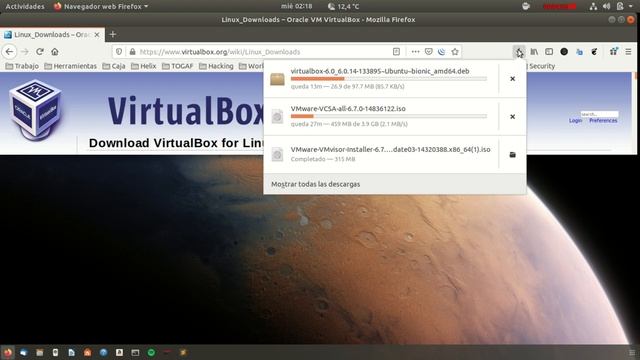Cancel the VMware-VCSA iso download
Image resolution: width=640 pixels, height=360 pixels.
tap(513, 117)
